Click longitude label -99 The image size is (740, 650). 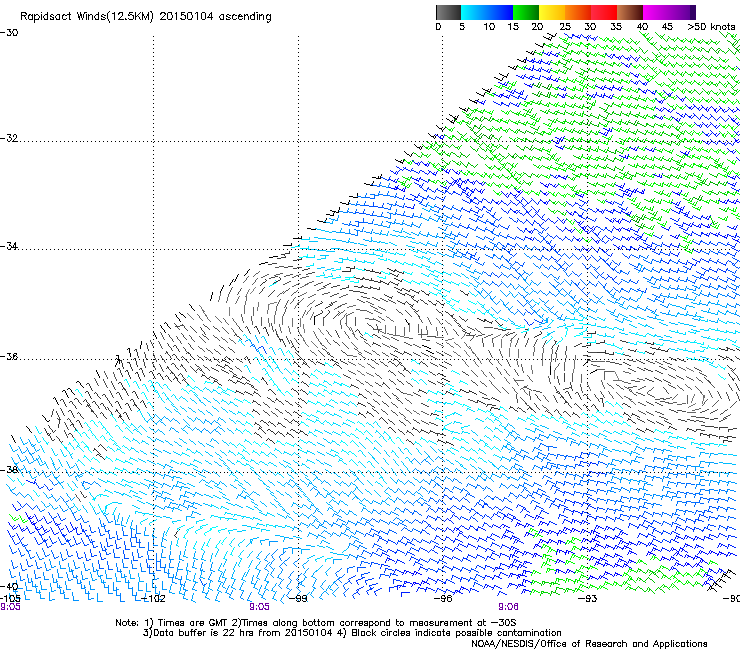coord(298,599)
